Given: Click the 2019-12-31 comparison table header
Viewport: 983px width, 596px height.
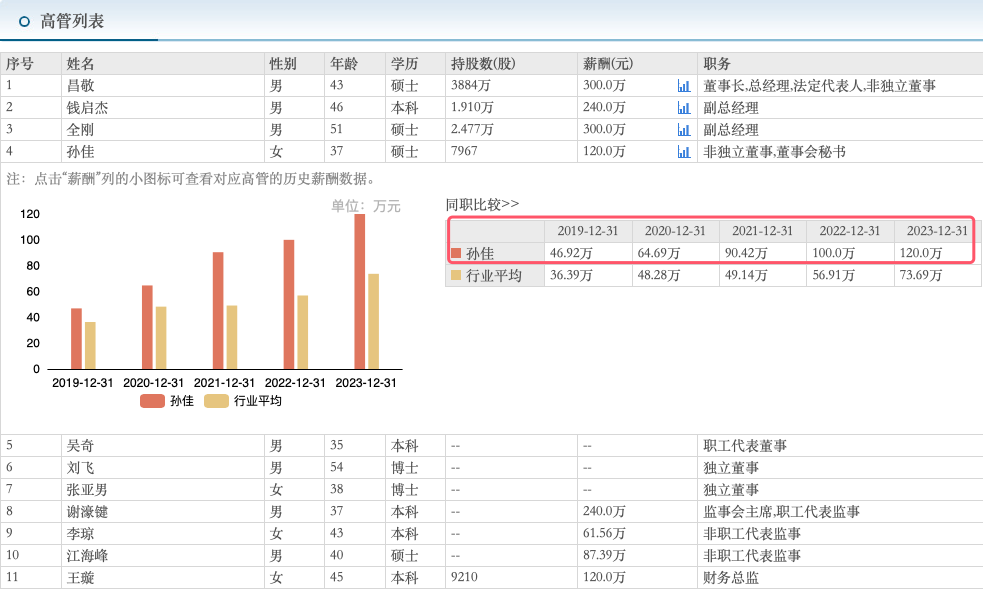Looking at the screenshot, I should pos(588,231).
